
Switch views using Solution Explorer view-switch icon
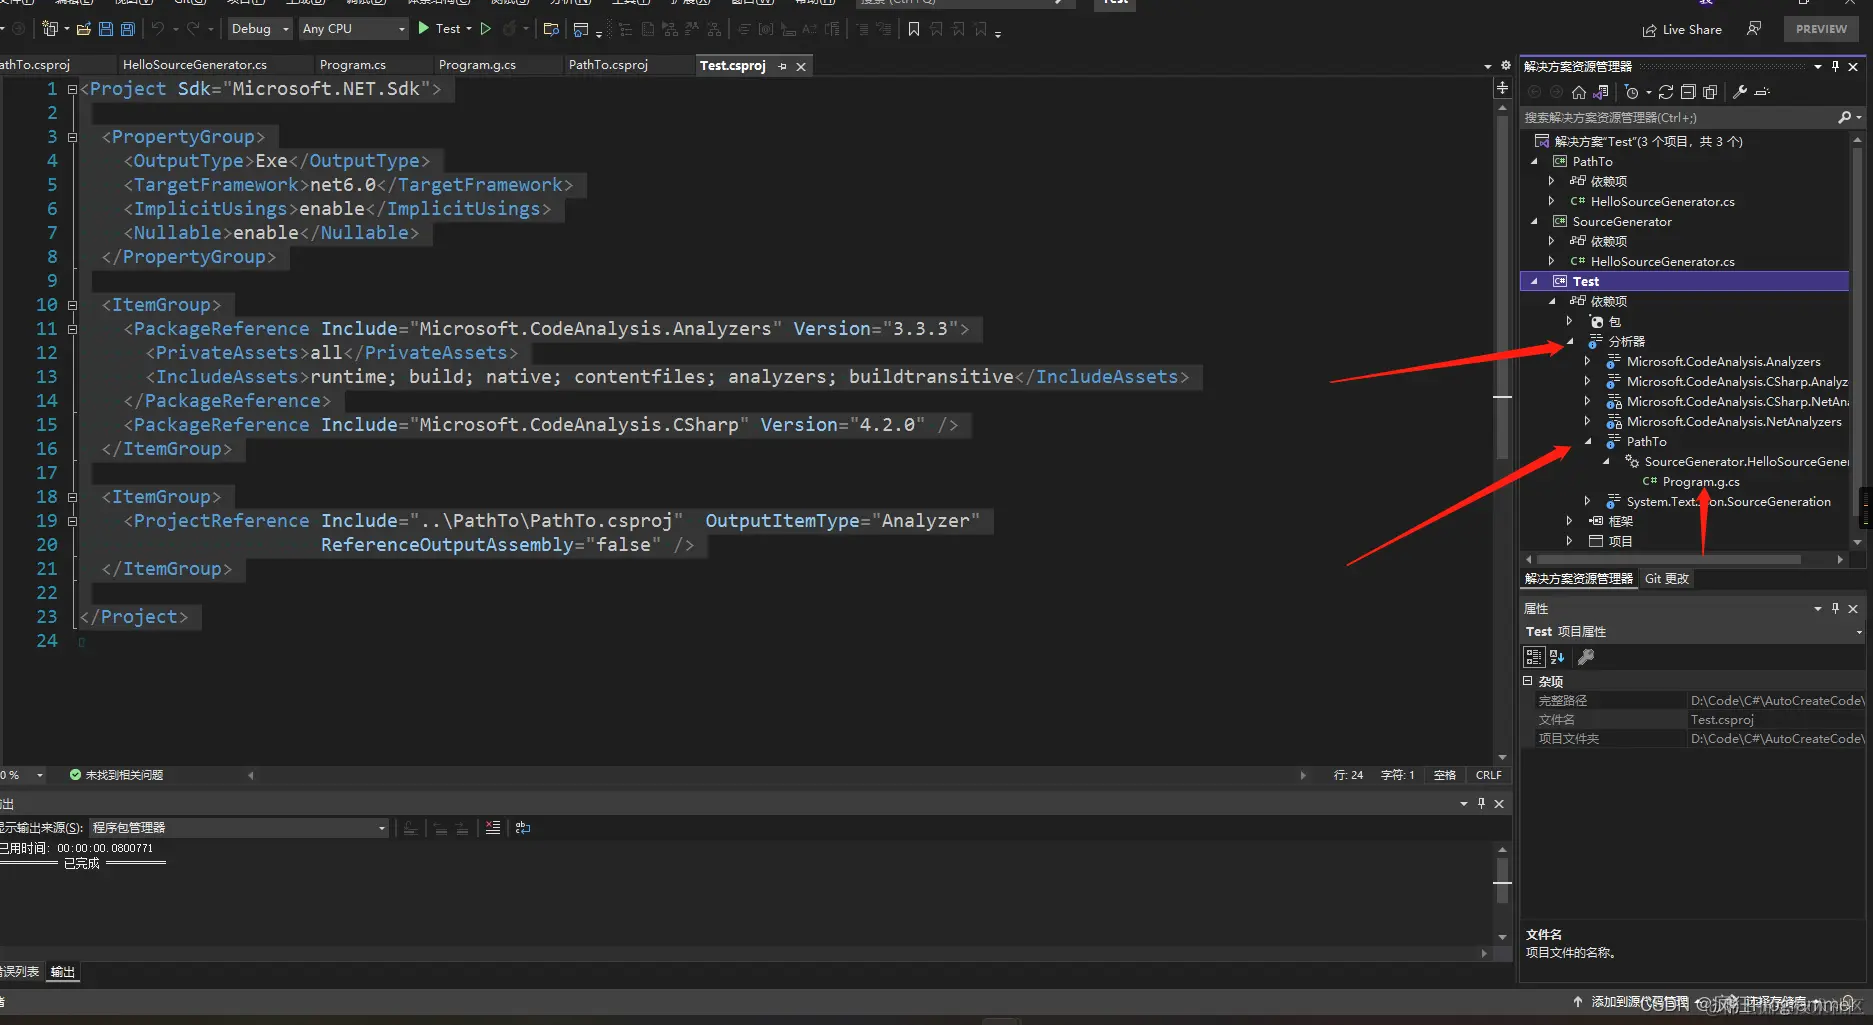[1601, 92]
